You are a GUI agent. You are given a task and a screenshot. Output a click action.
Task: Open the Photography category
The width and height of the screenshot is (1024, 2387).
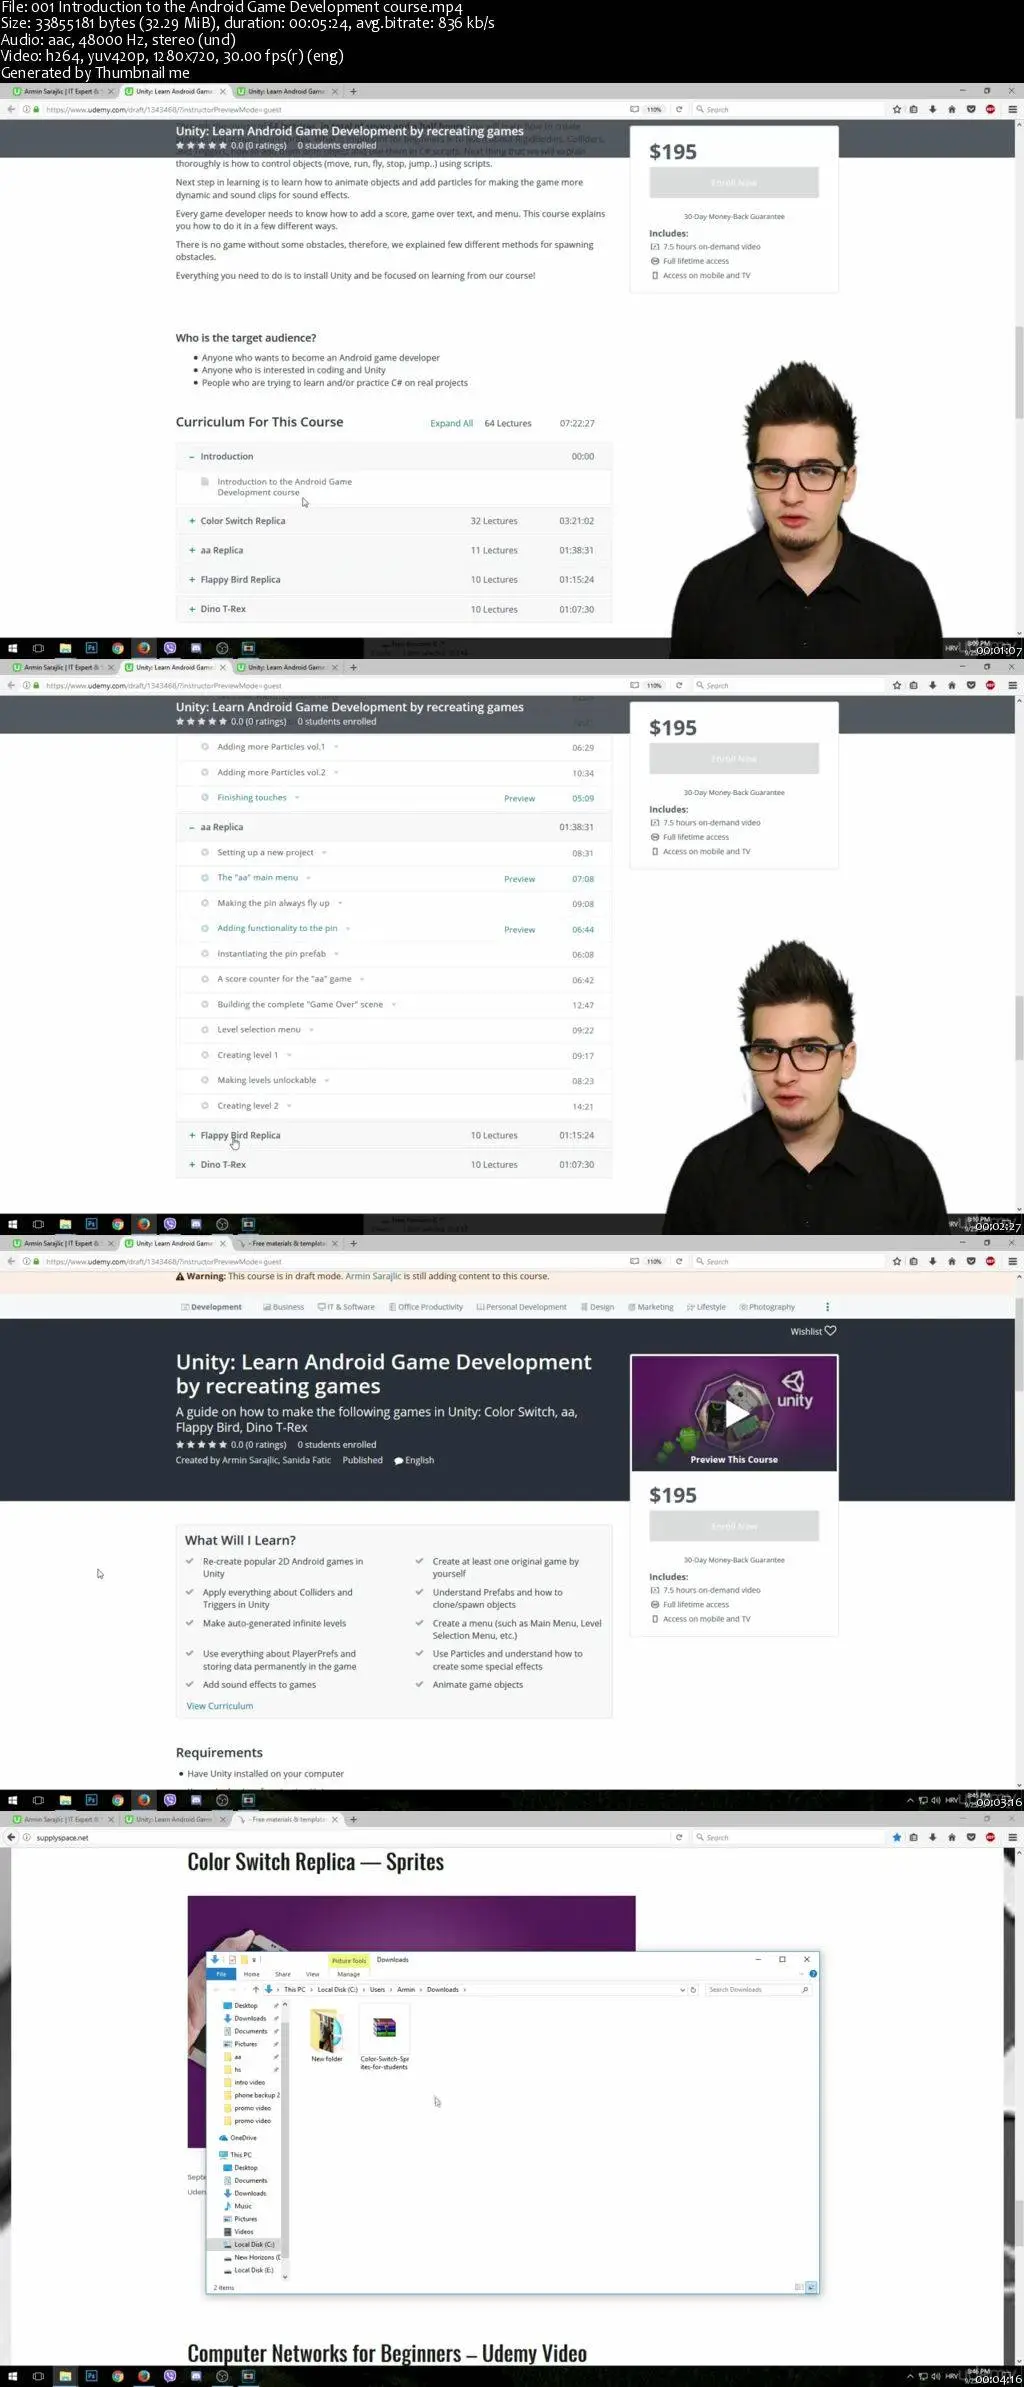pyautogui.click(x=767, y=1307)
